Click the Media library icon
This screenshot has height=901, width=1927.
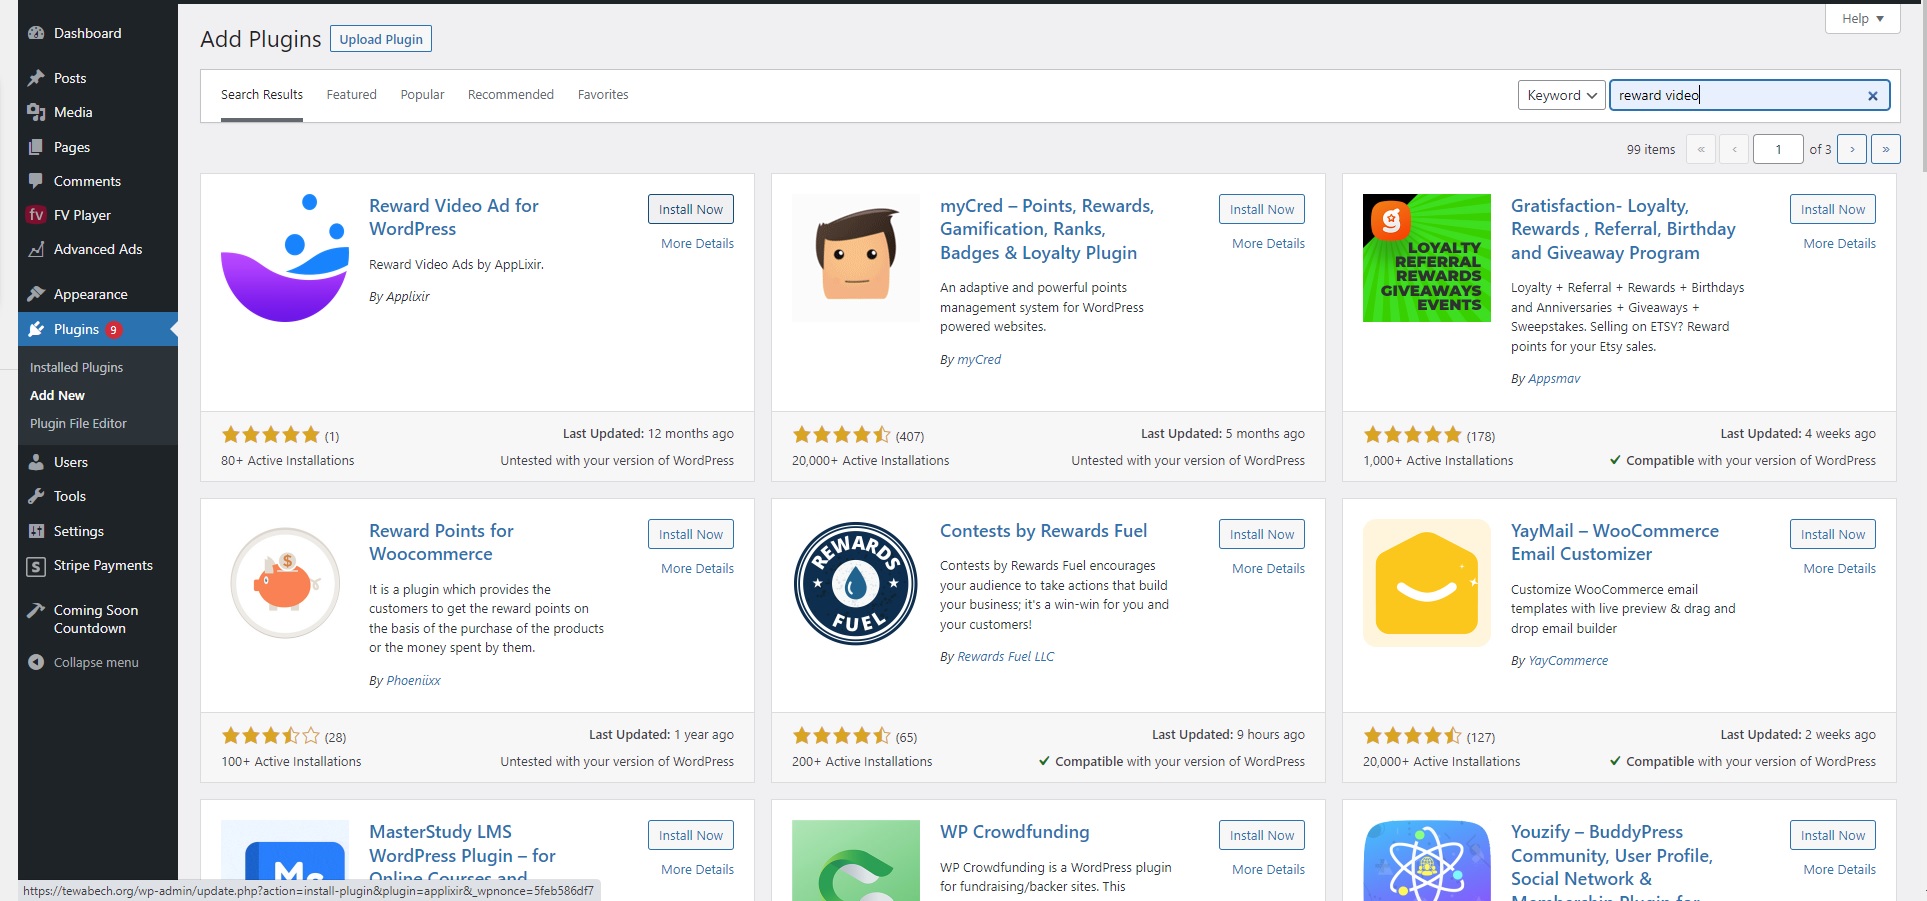click(x=36, y=112)
